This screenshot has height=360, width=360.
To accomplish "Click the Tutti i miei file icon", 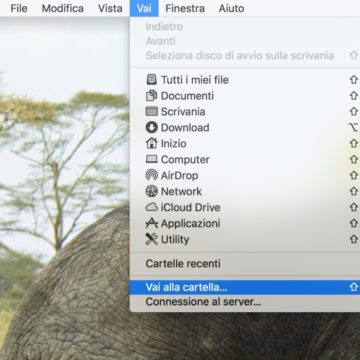I will click(152, 80).
